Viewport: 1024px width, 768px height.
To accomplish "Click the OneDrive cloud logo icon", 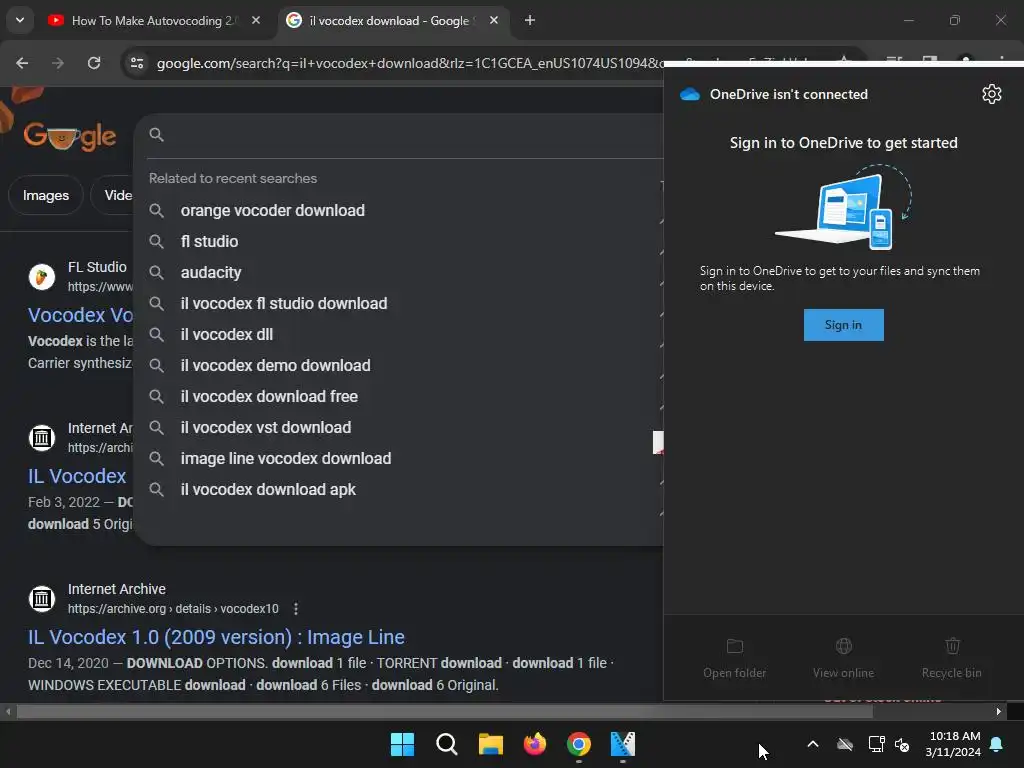I will (x=690, y=94).
